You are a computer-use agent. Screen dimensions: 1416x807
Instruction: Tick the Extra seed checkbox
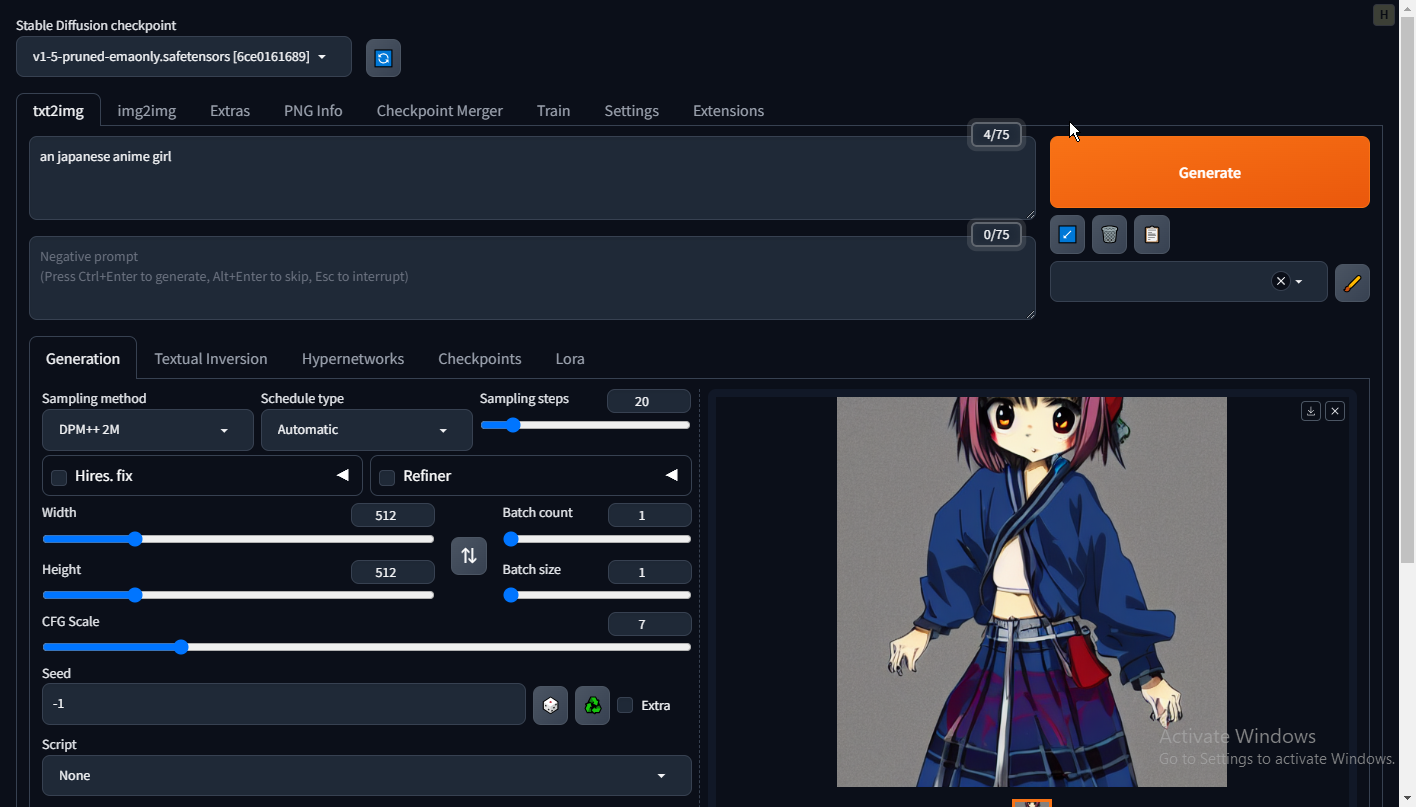(625, 705)
